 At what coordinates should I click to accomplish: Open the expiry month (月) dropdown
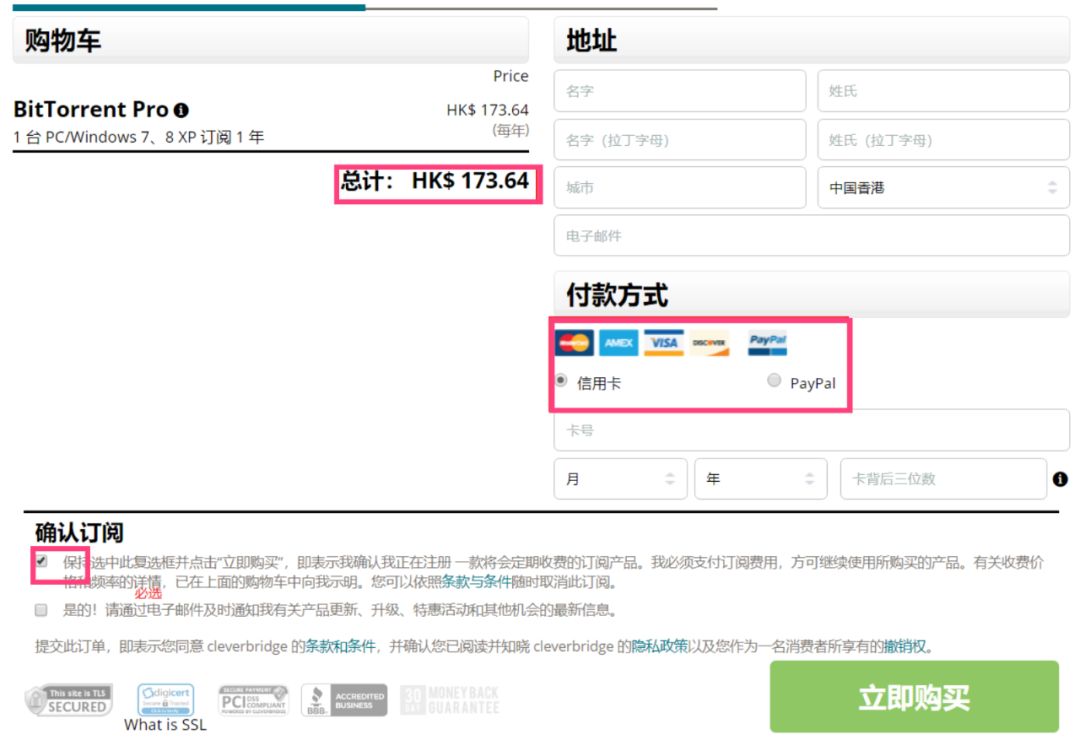(x=620, y=479)
